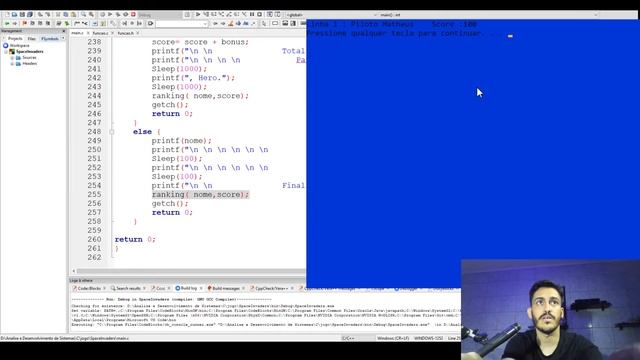Click the Save all files icon
This screenshot has width=640, height=360.
coord(30,14)
